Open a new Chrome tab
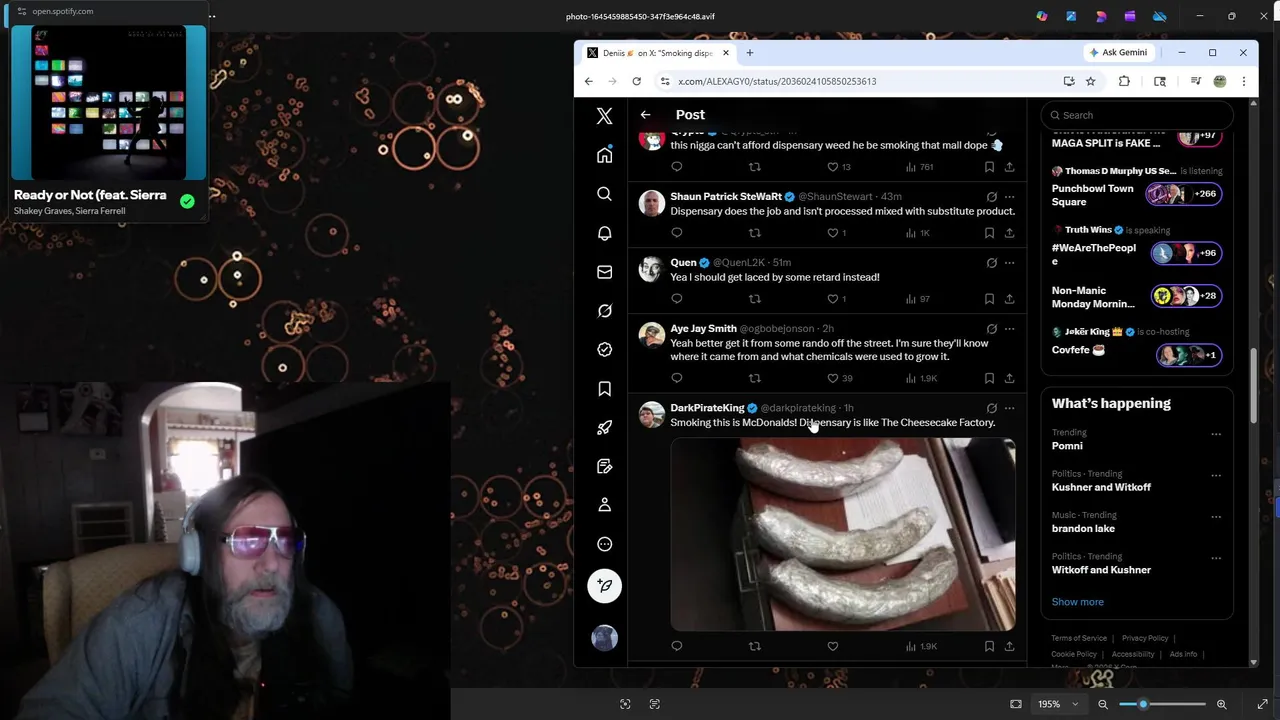1280x720 pixels. tap(749, 53)
